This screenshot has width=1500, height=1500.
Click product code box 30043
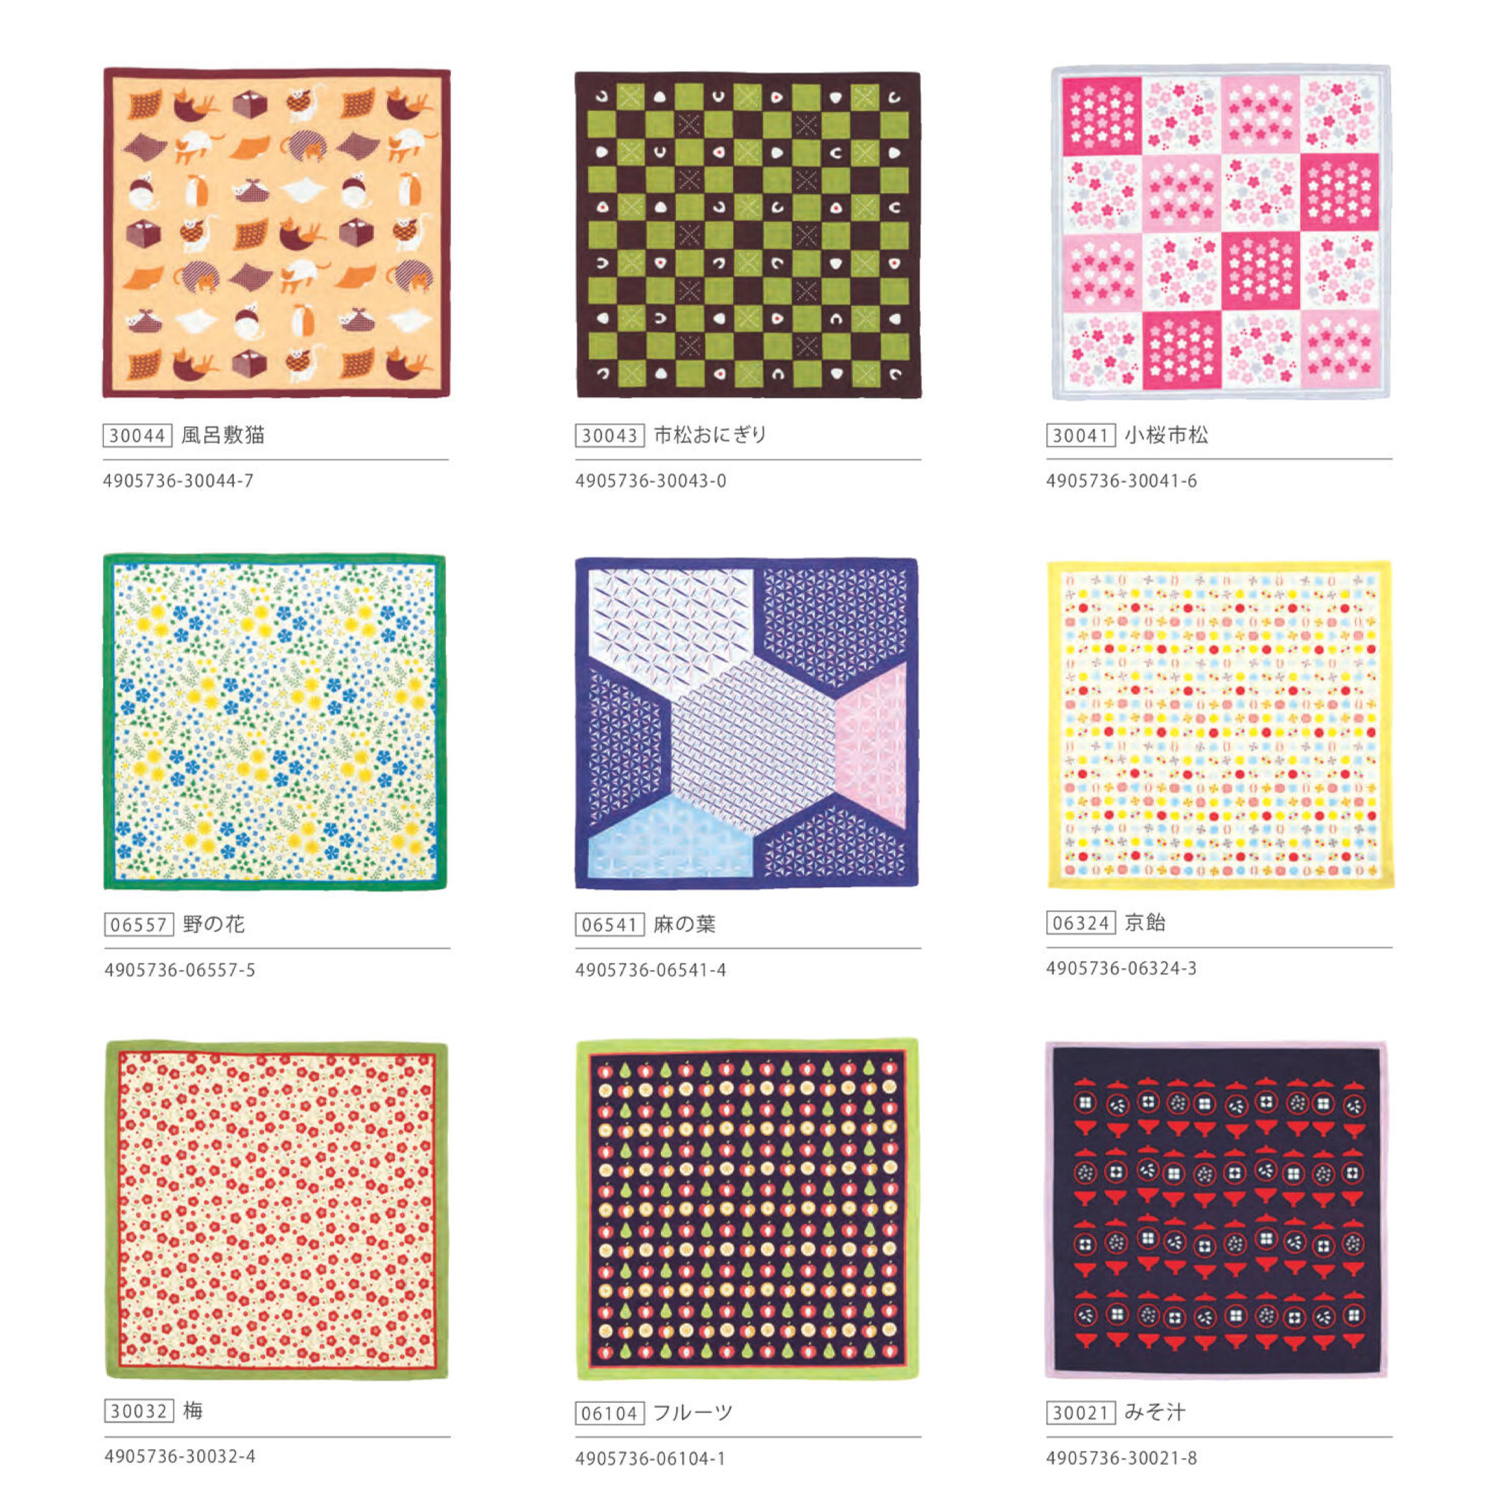click(610, 435)
